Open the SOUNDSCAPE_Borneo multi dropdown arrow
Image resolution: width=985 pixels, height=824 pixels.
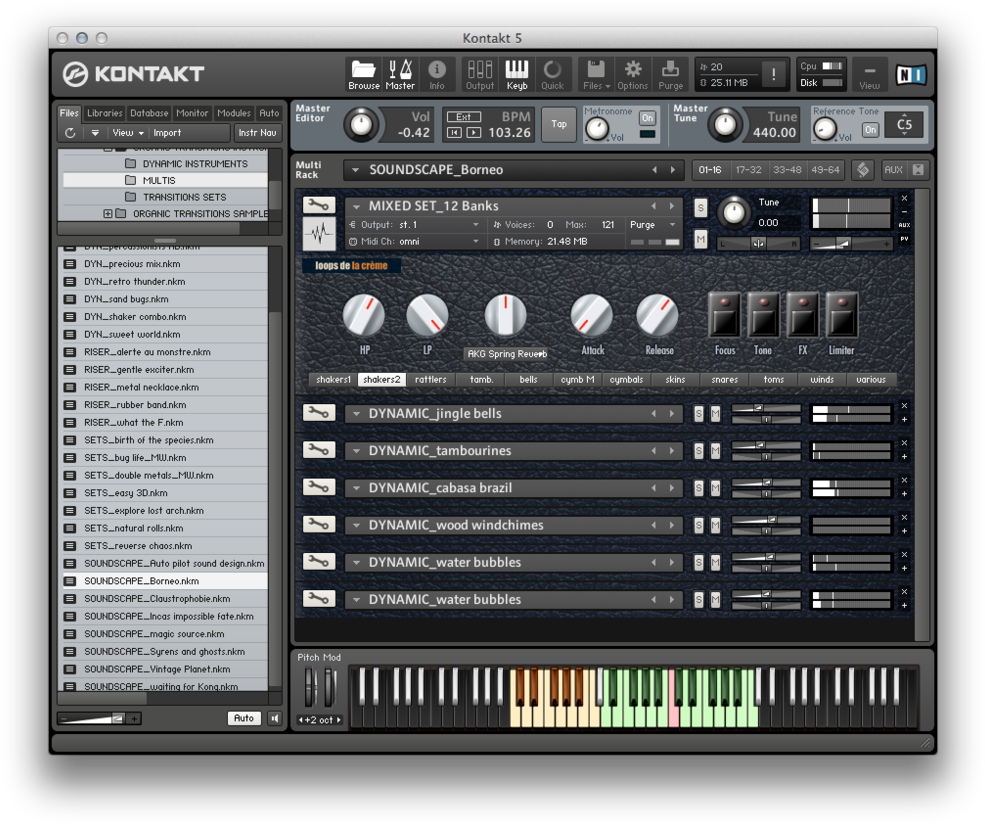click(356, 170)
